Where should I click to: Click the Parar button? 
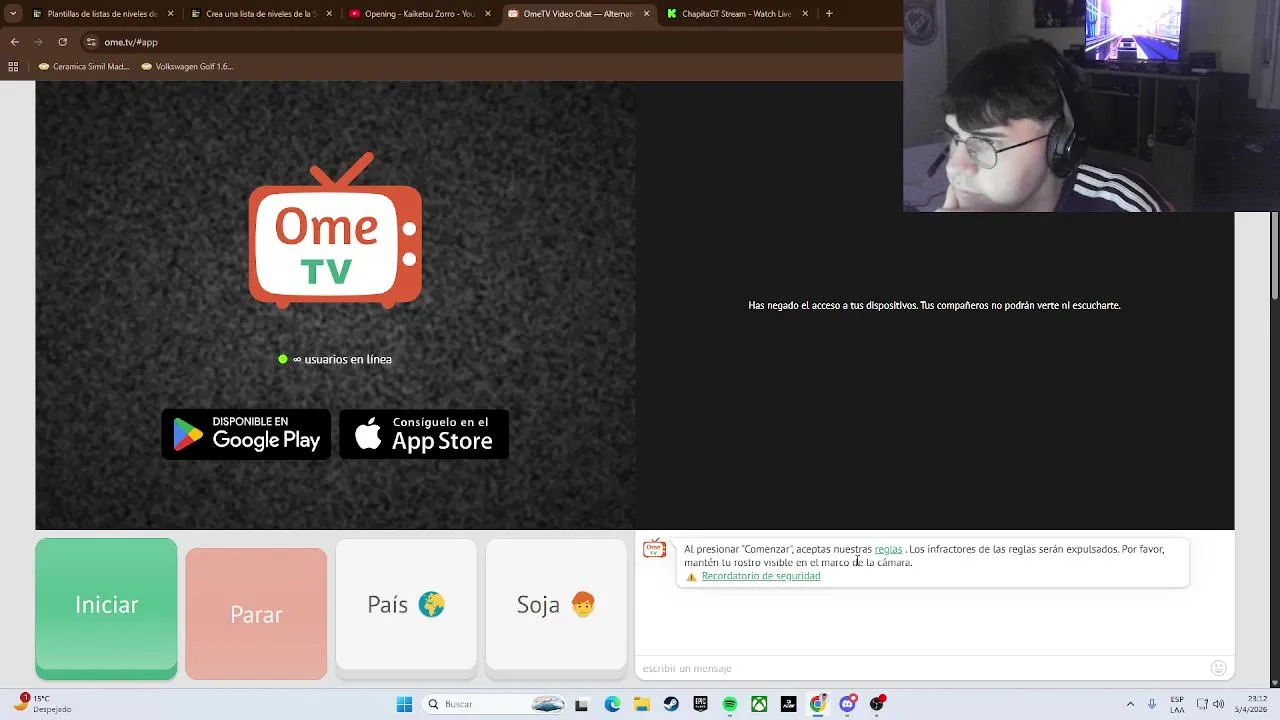coord(256,614)
